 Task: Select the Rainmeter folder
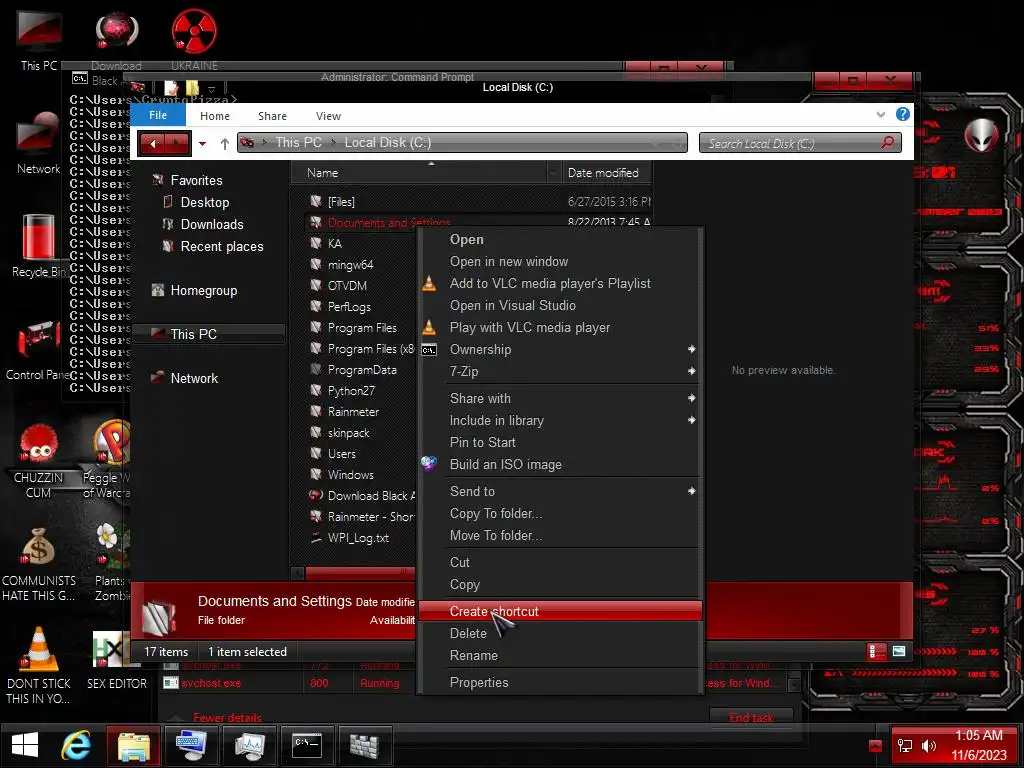(353, 411)
